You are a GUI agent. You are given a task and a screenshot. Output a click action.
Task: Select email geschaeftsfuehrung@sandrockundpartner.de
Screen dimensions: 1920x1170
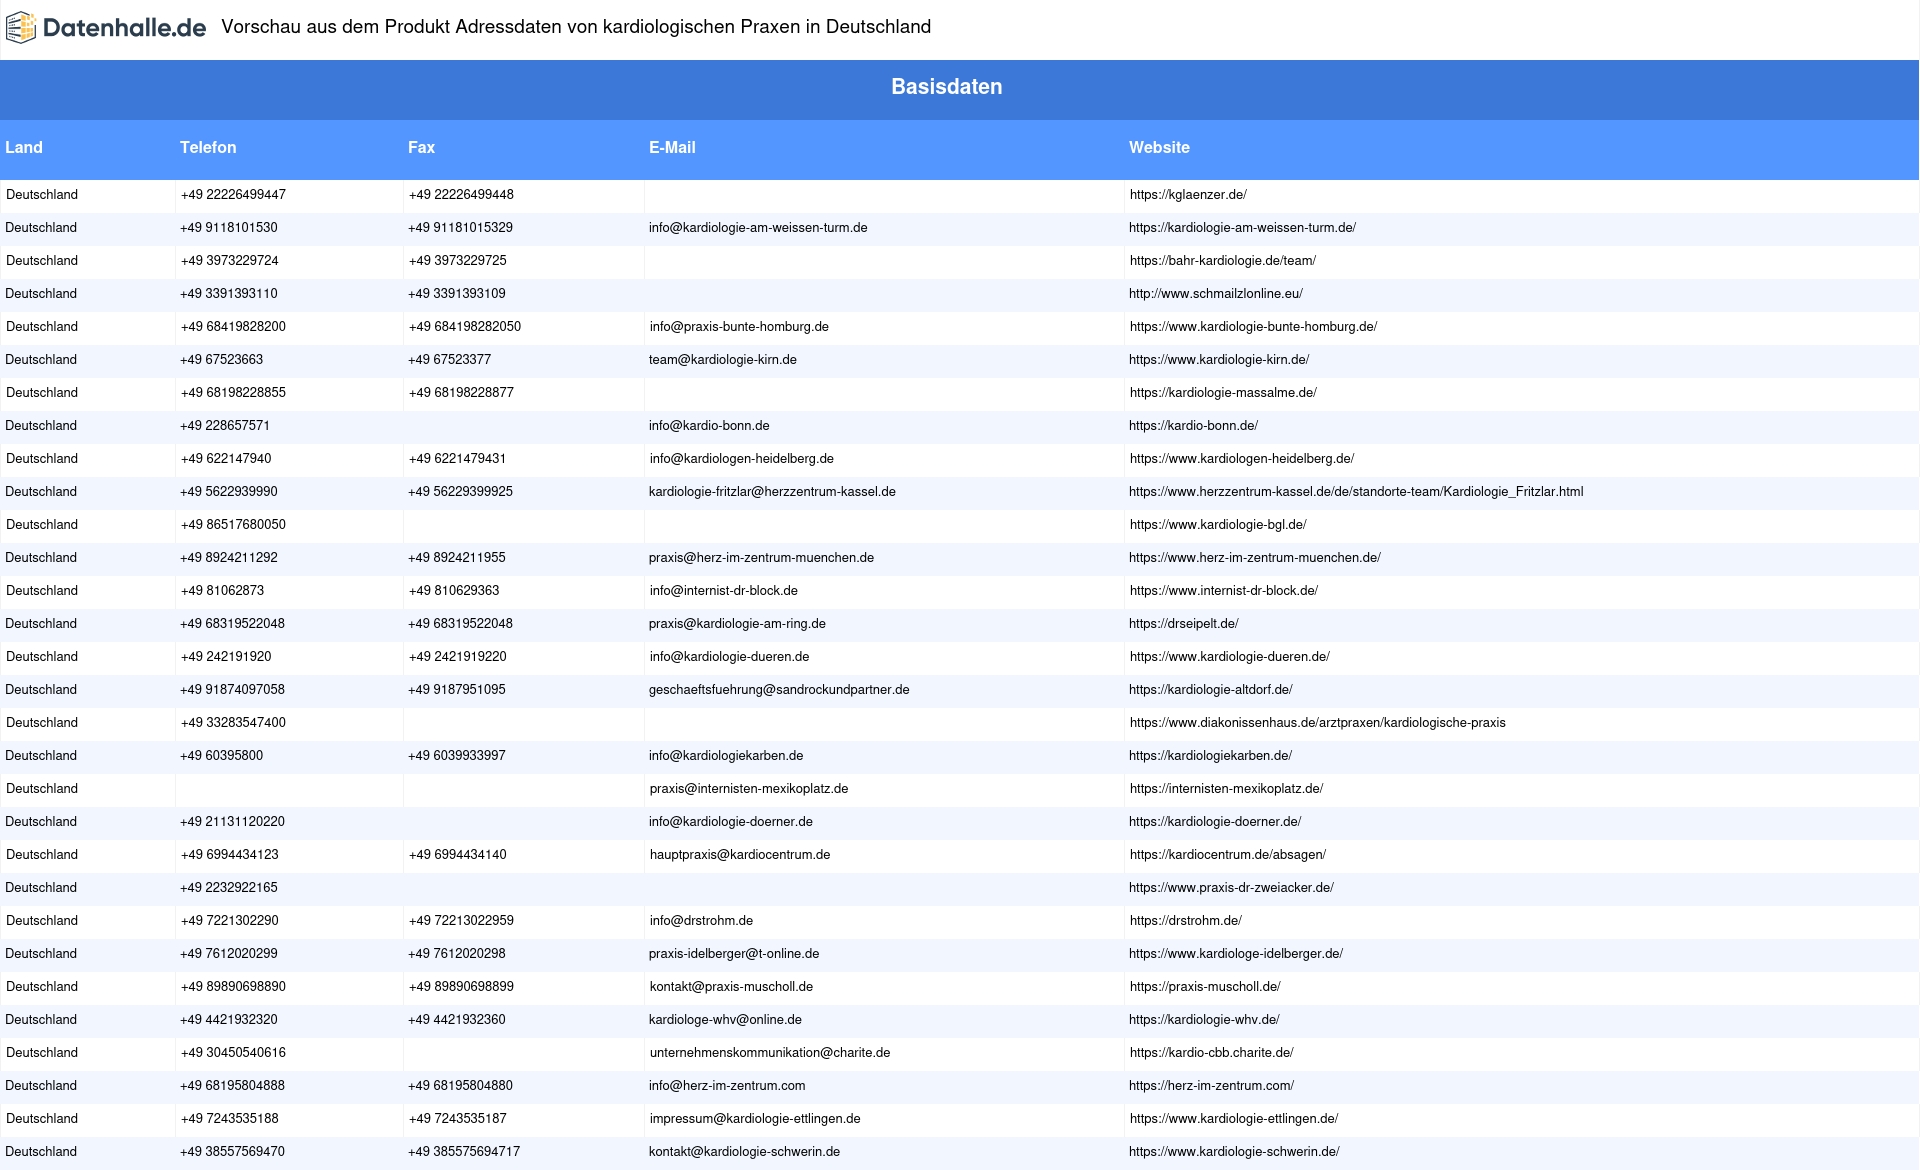pos(779,690)
